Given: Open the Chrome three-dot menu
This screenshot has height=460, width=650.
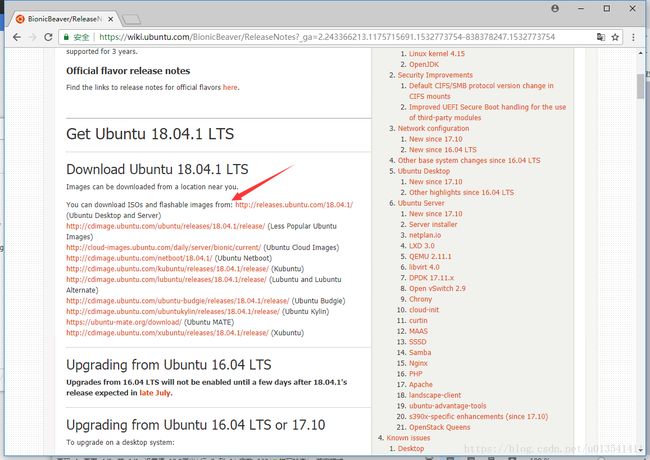Looking at the screenshot, I should pyautogui.click(x=633, y=37).
